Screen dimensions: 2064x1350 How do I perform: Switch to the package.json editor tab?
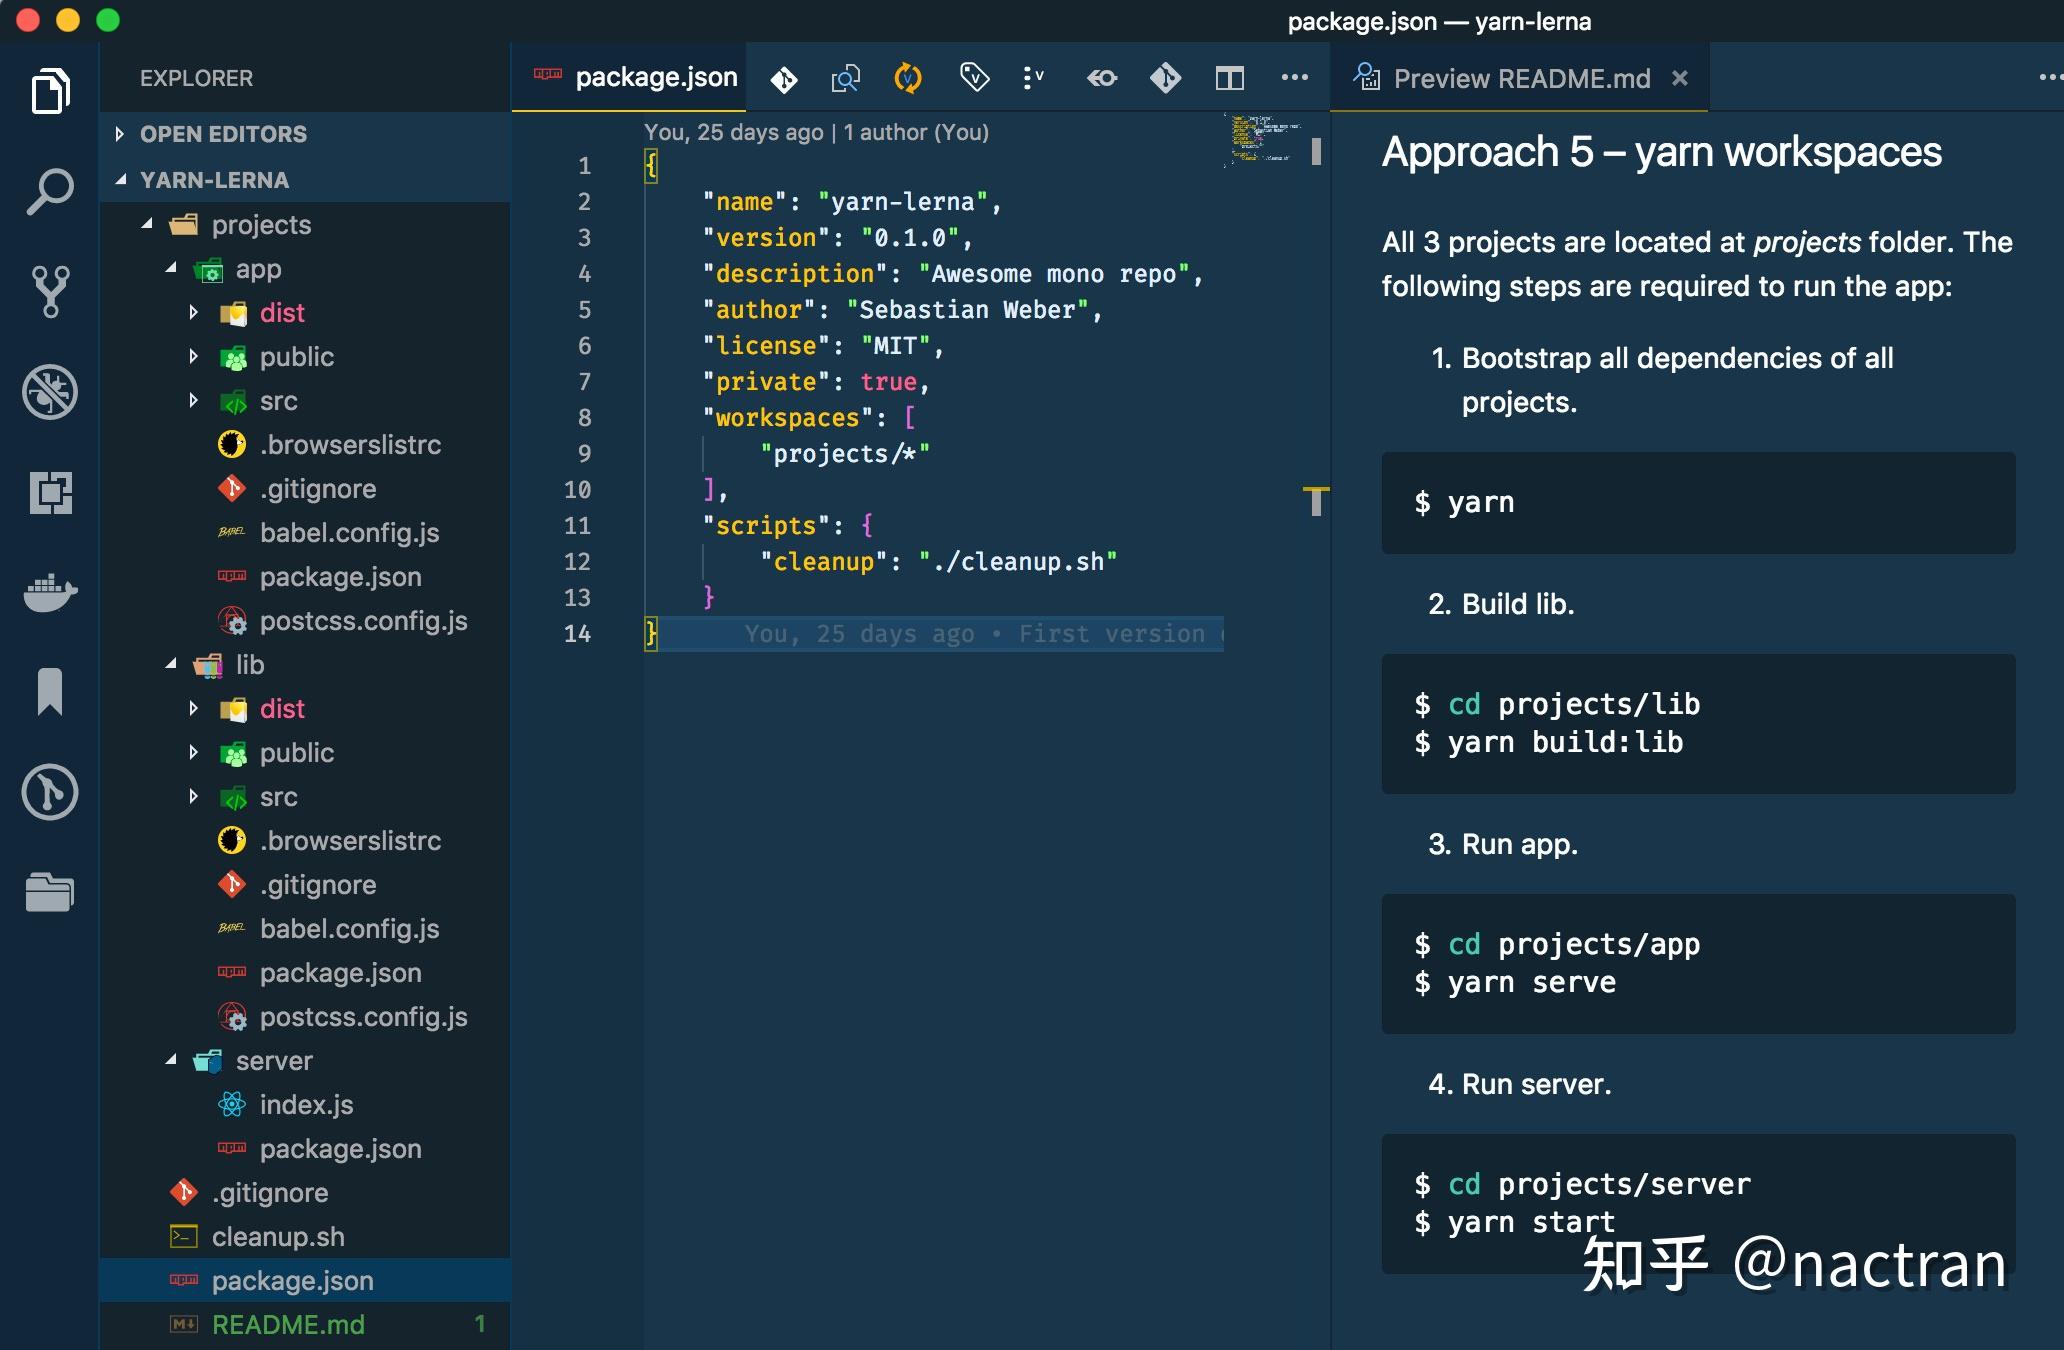655,78
